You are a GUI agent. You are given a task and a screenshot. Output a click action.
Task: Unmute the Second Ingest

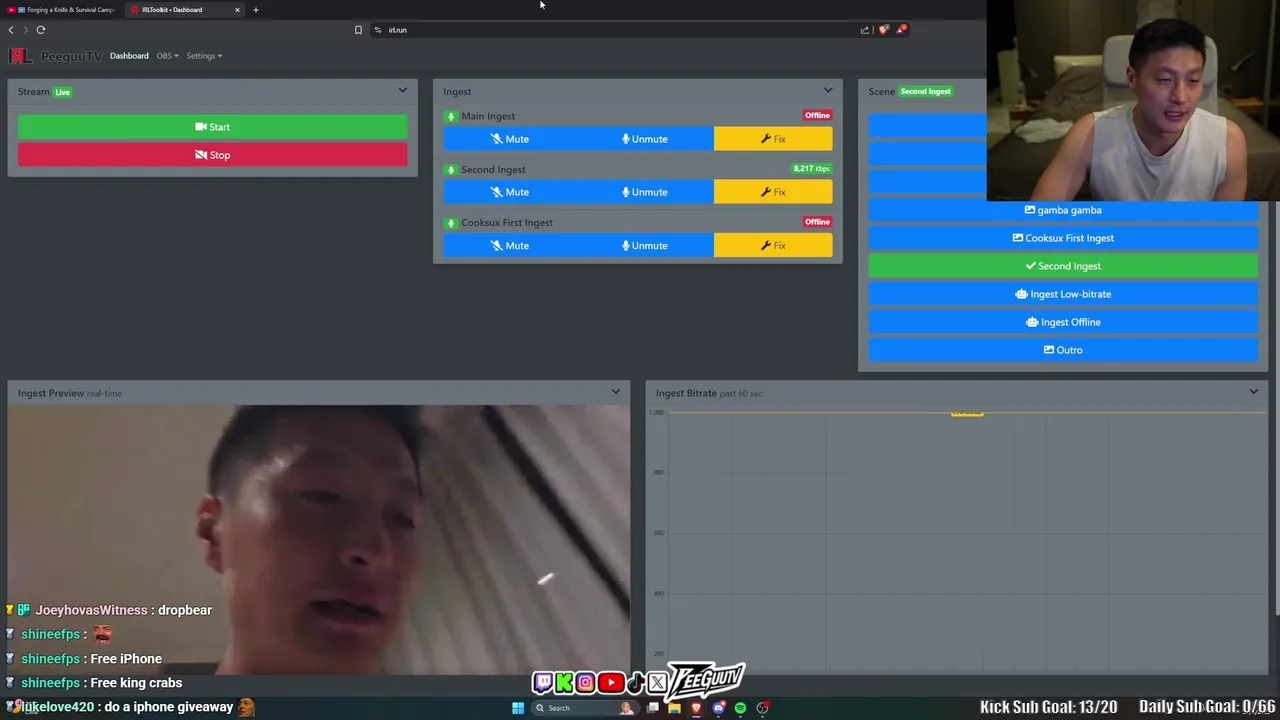(645, 192)
